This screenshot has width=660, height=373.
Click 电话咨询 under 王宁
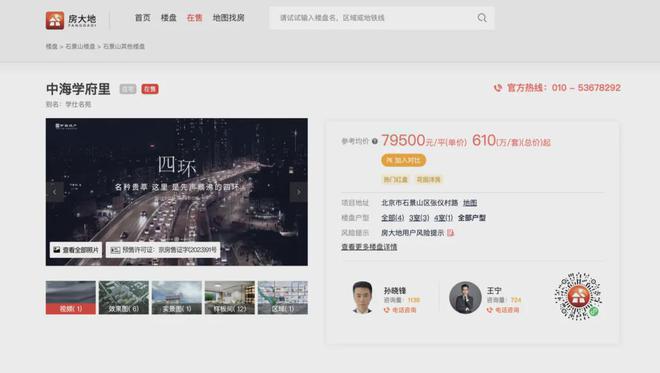coord(503,310)
